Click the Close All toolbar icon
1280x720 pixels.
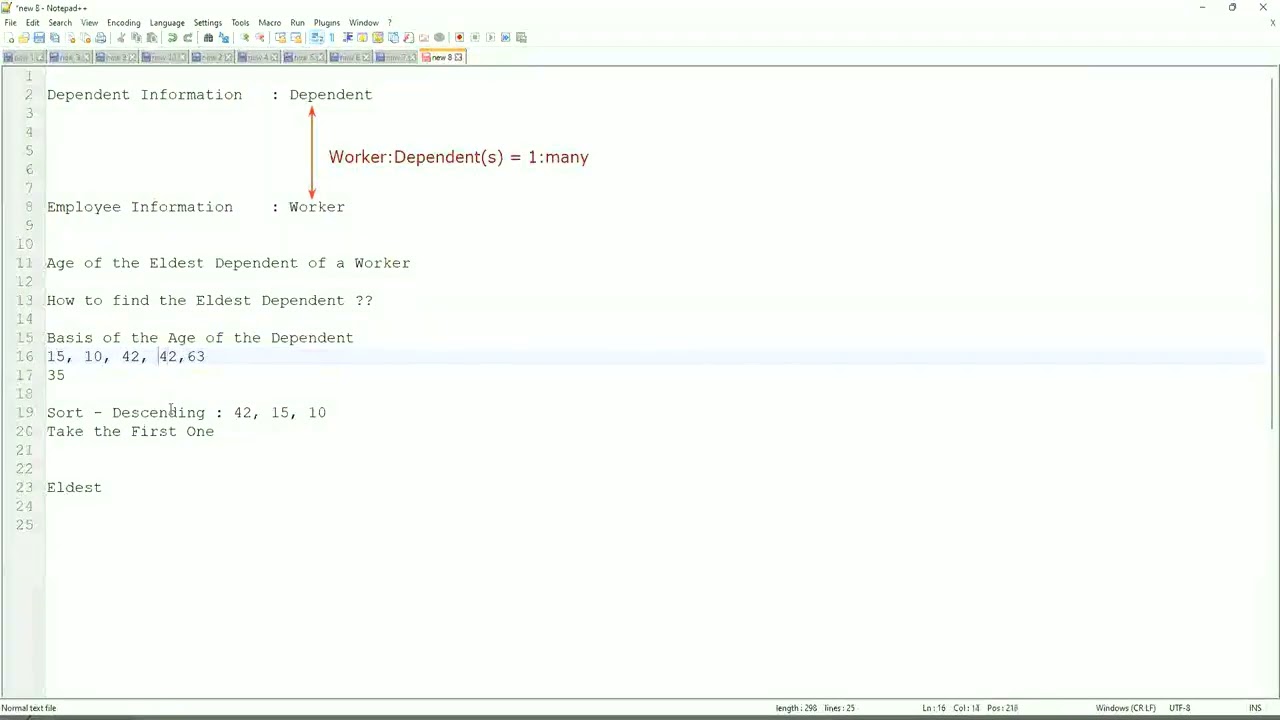[x=86, y=38]
